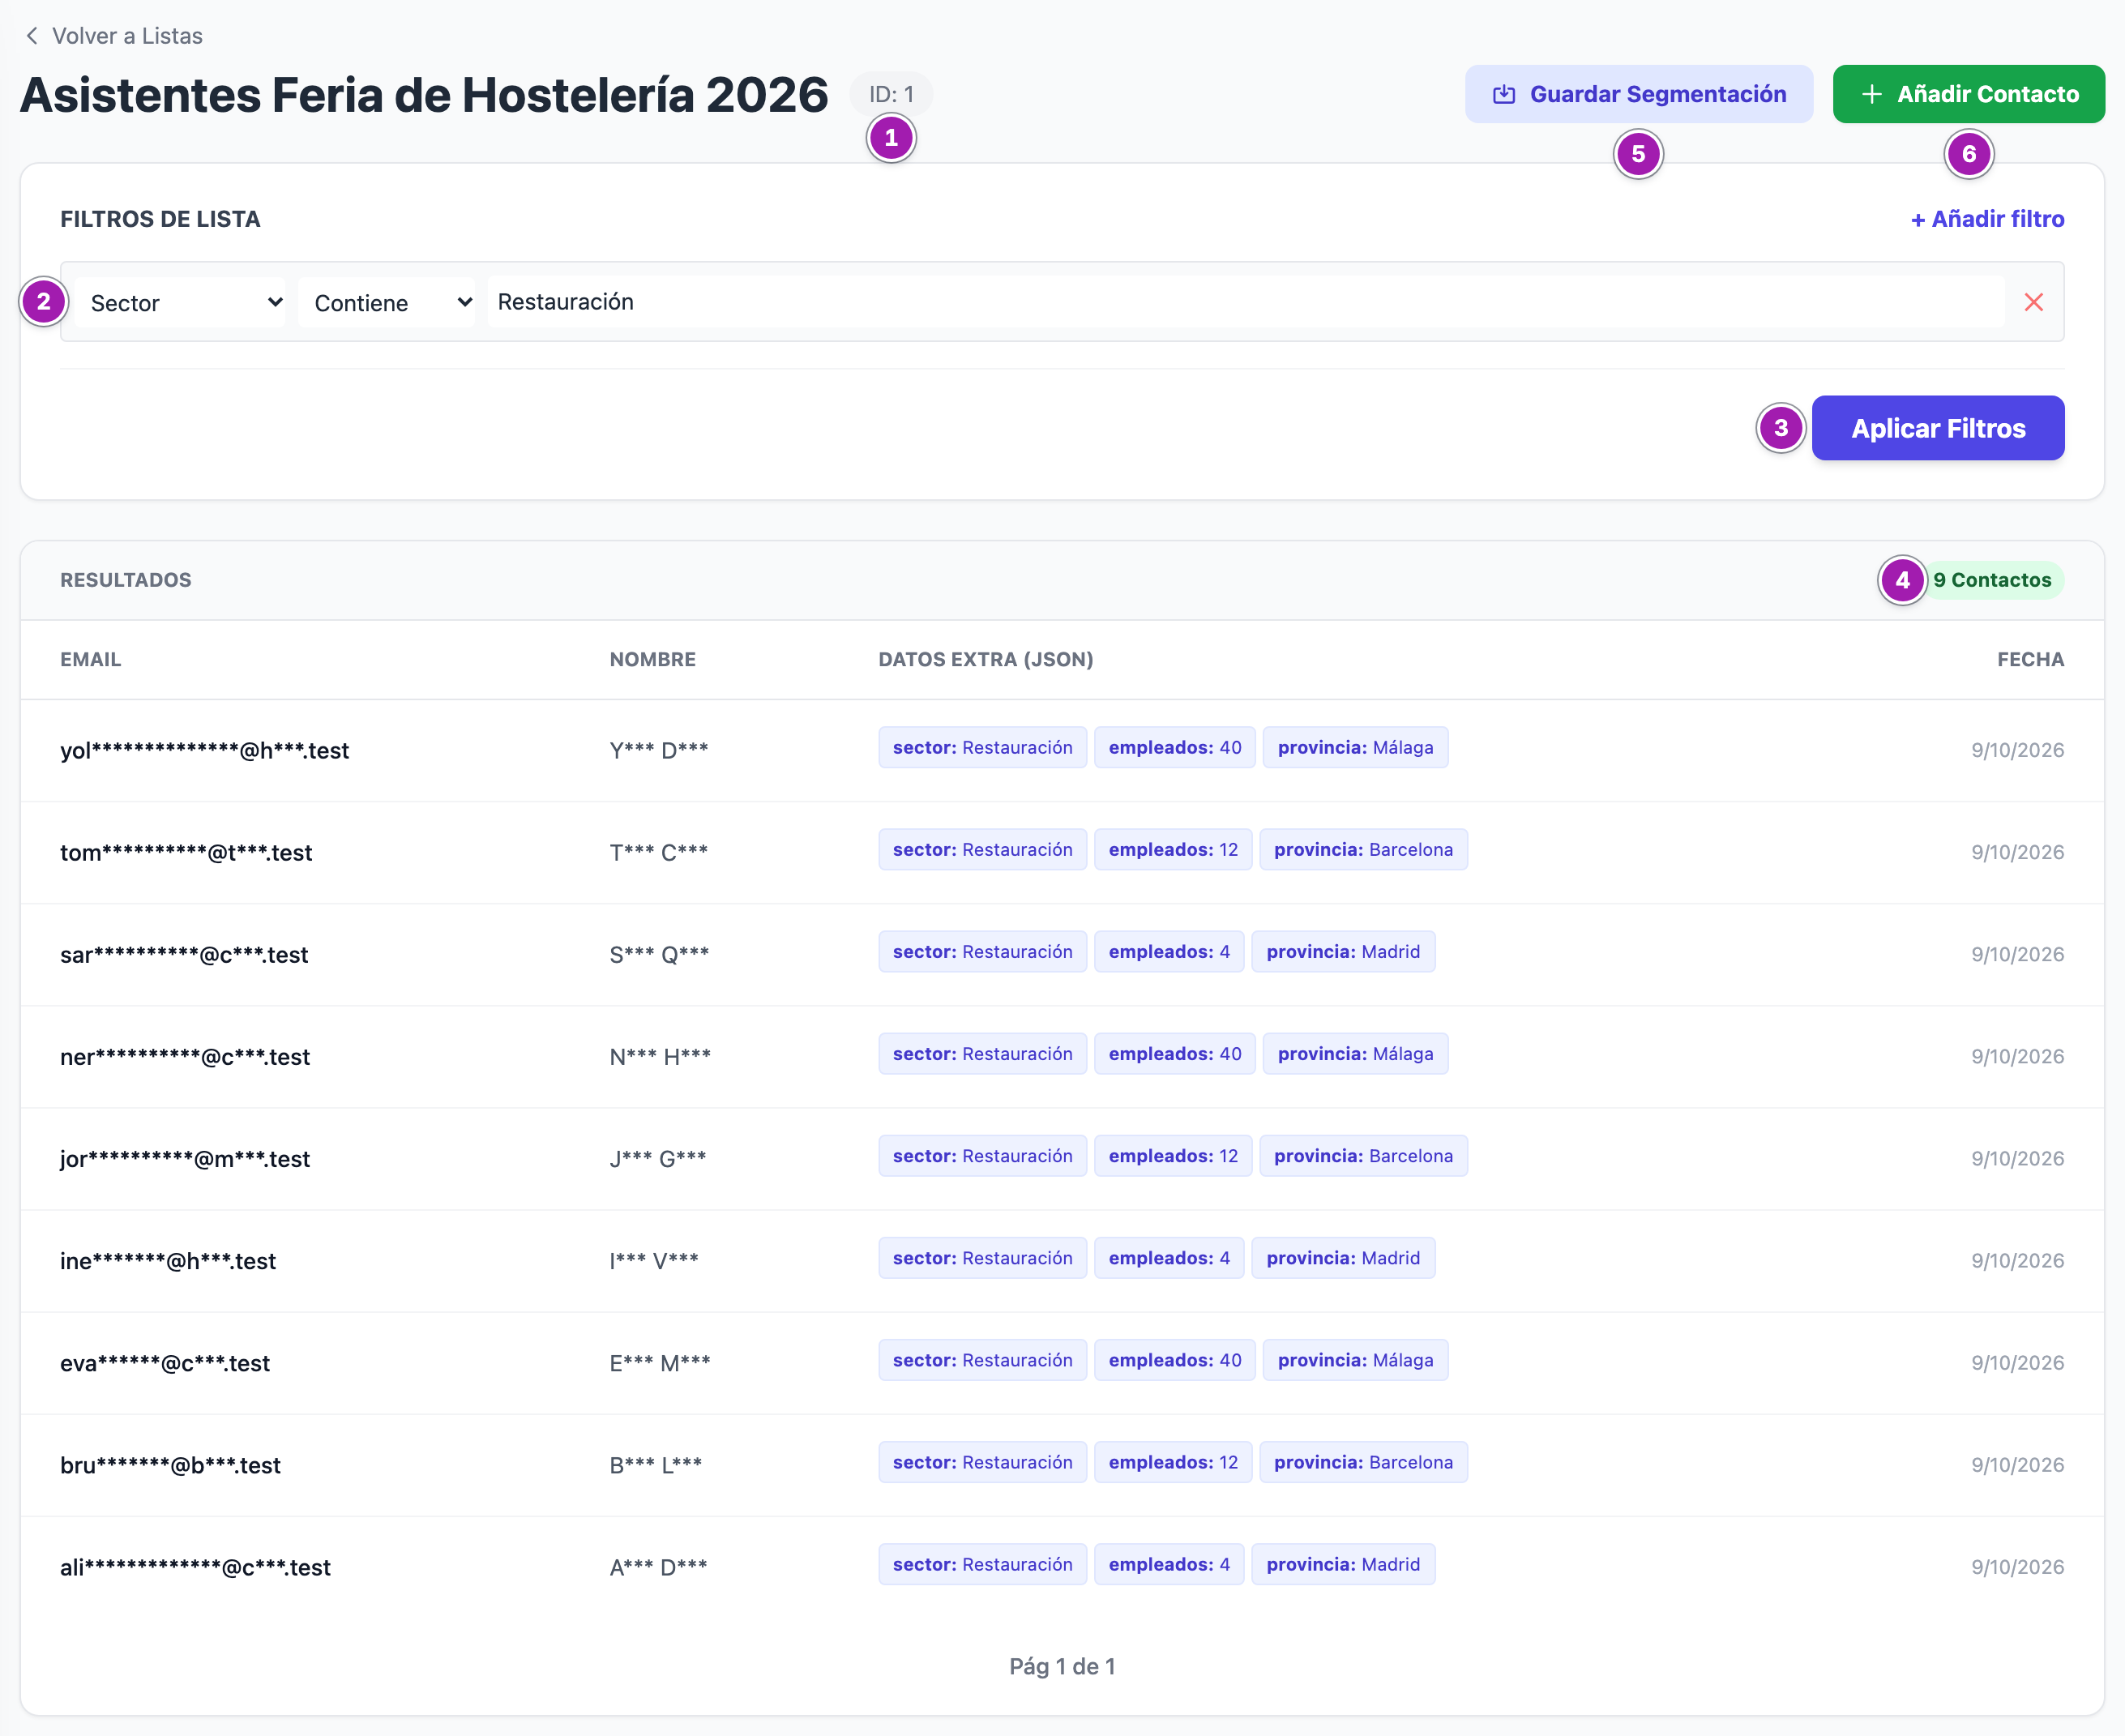
Task: Click the name T*** C***
Action: point(659,852)
